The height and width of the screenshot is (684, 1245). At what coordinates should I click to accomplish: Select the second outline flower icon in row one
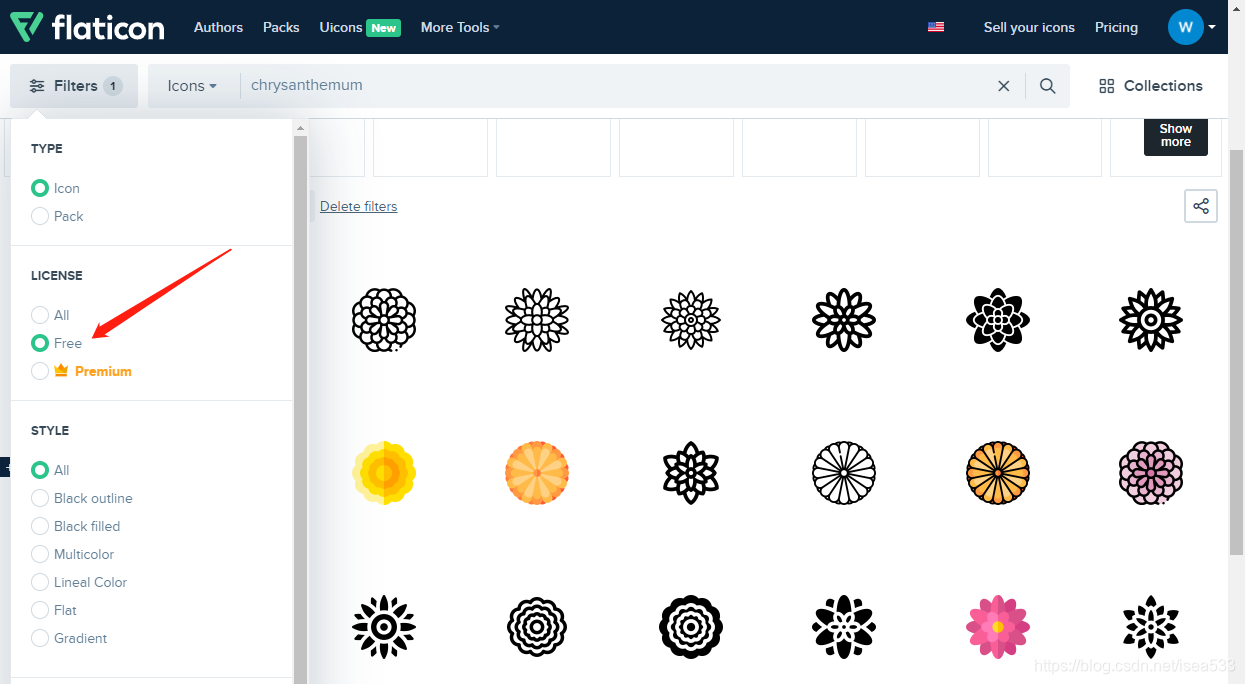click(537, 320)
